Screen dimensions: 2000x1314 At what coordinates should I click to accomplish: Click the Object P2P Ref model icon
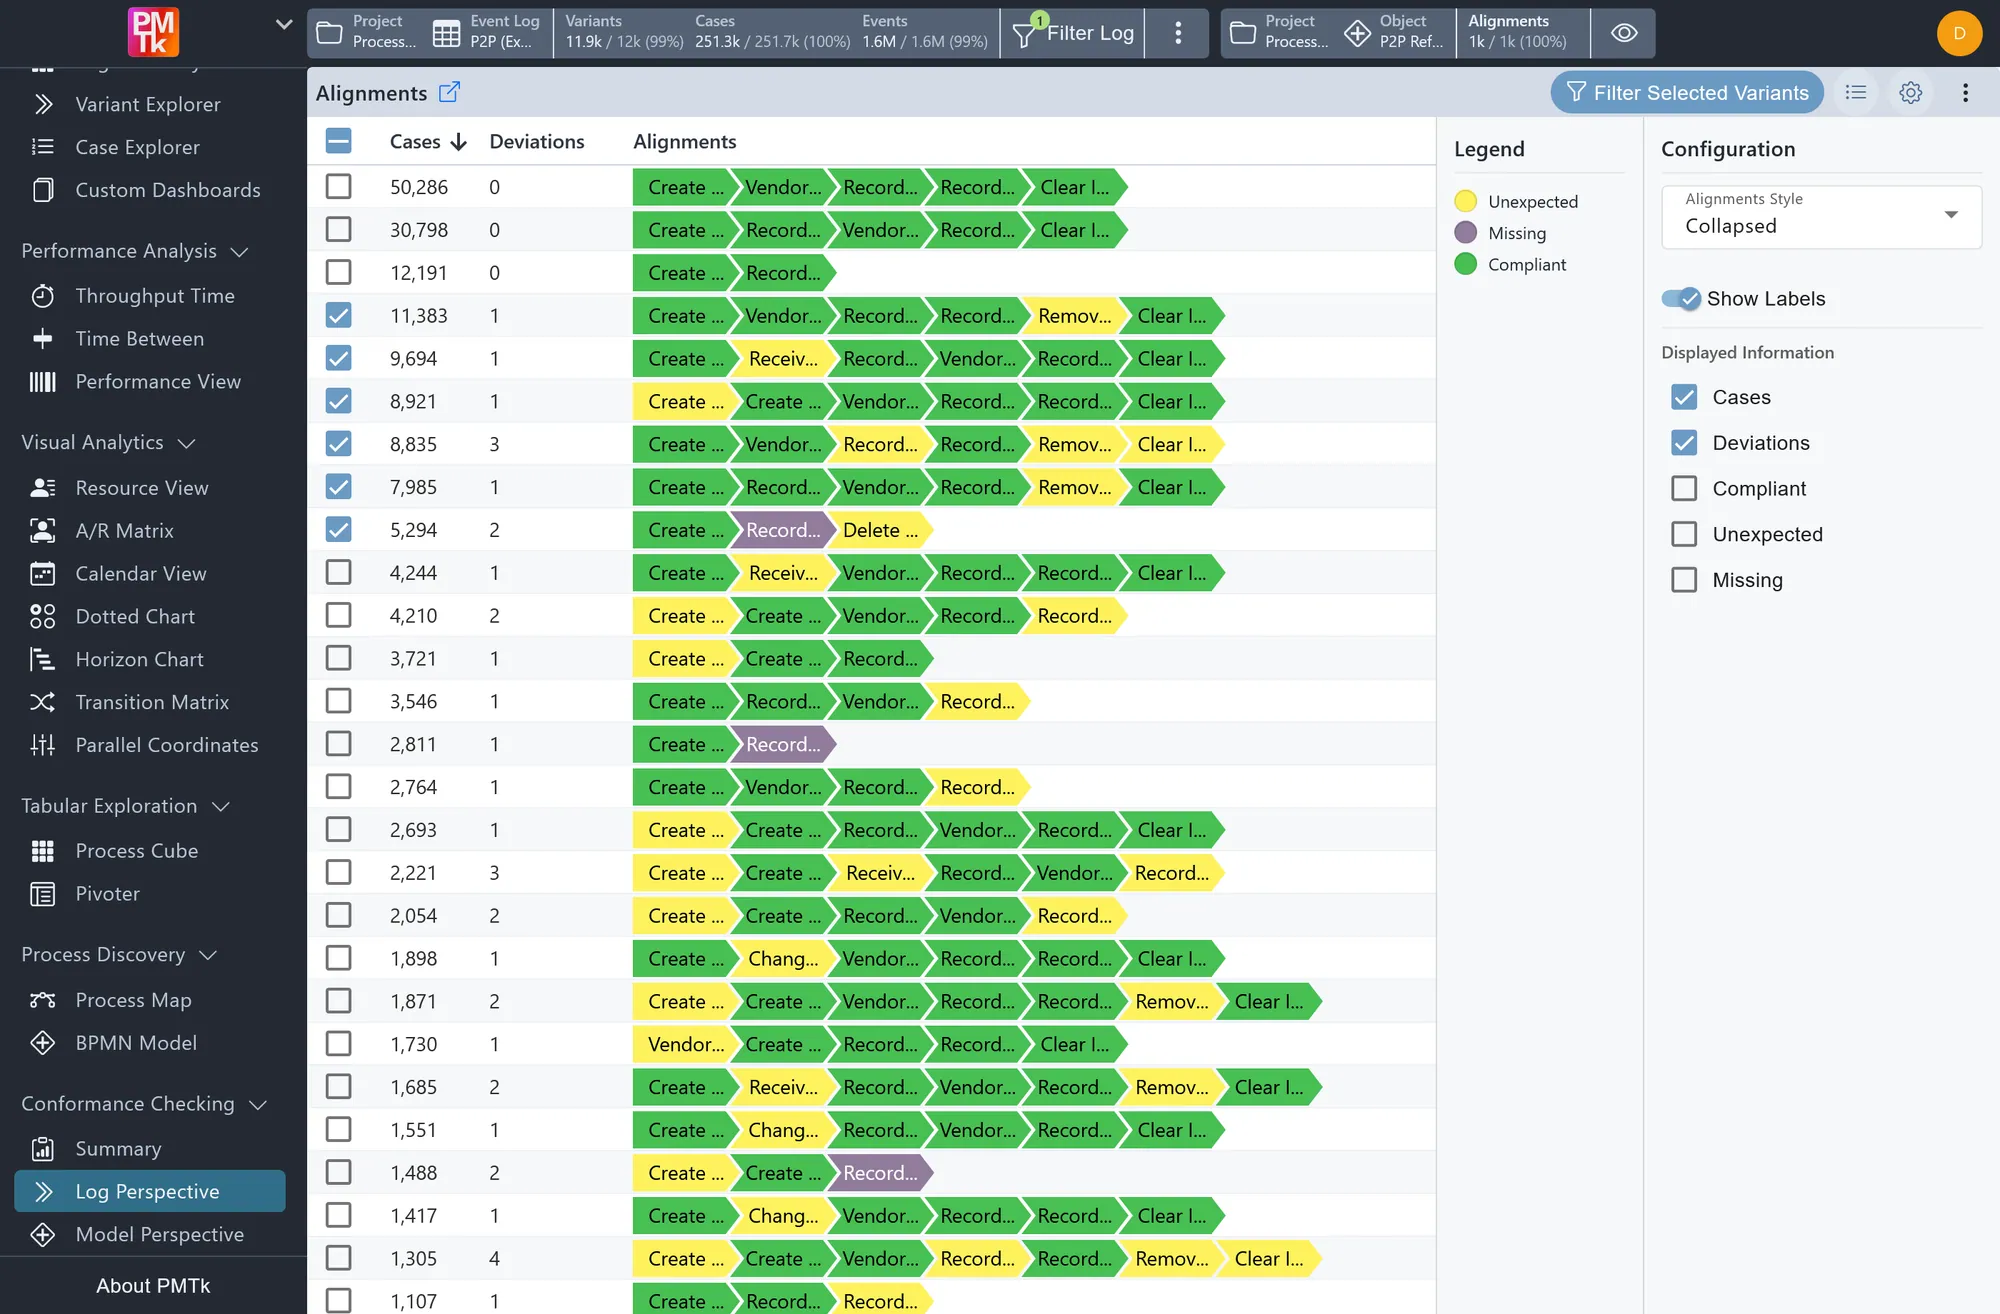coord(1357,33)
